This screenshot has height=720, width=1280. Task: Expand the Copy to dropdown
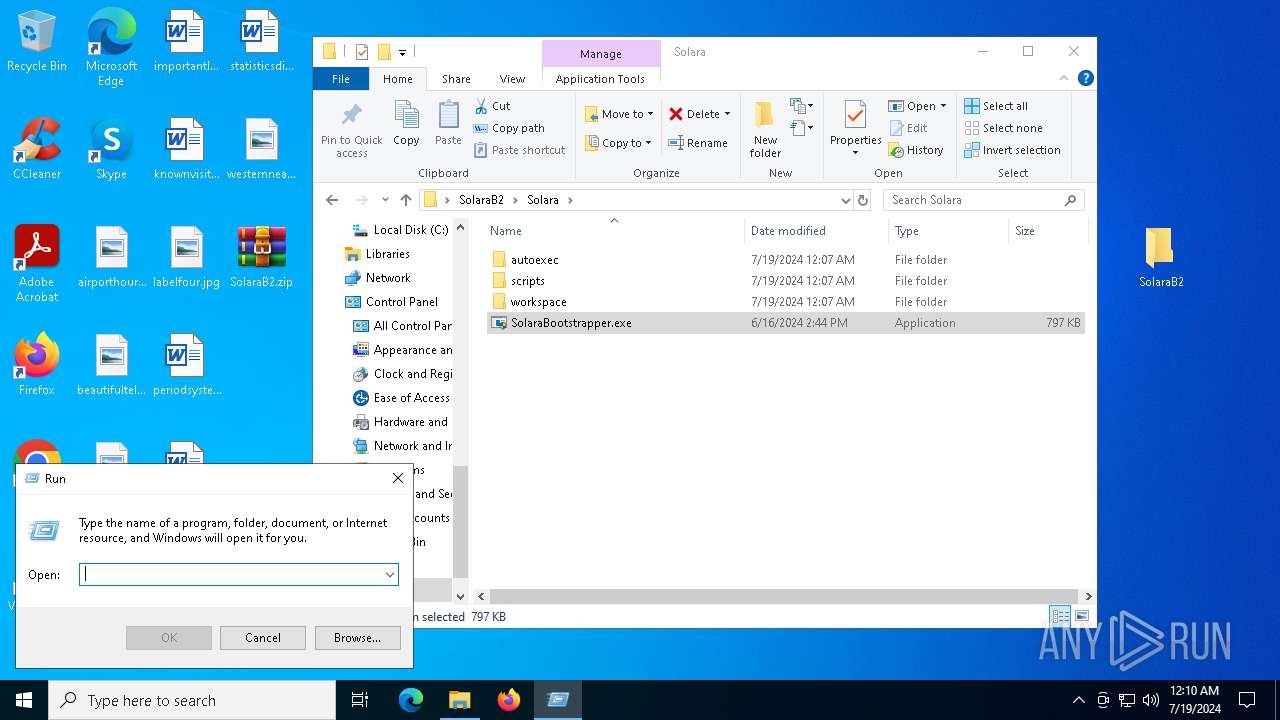[x=648, y=143]
